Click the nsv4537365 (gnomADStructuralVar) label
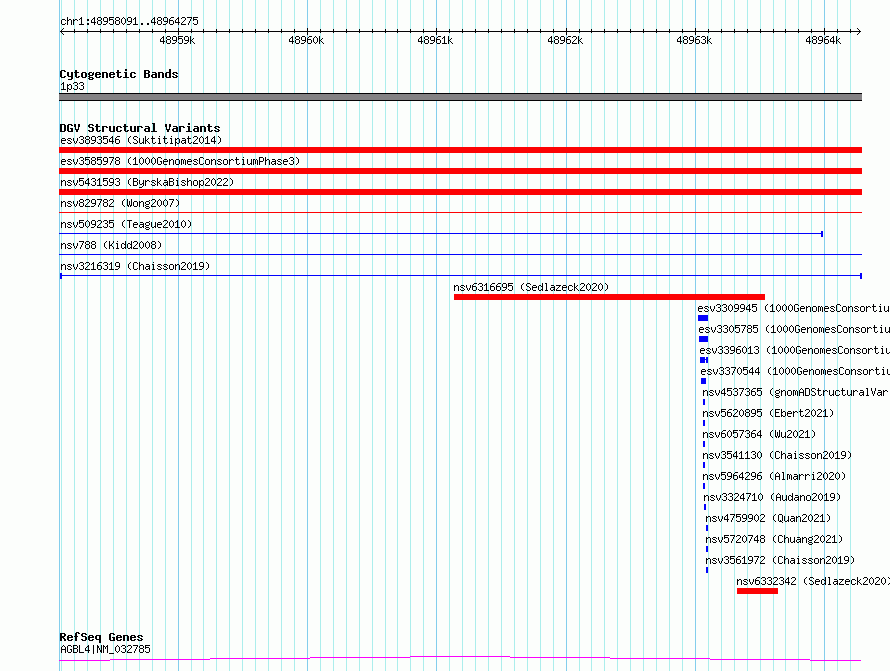Viewport: 890px width, 671px height. coord(795,392)
